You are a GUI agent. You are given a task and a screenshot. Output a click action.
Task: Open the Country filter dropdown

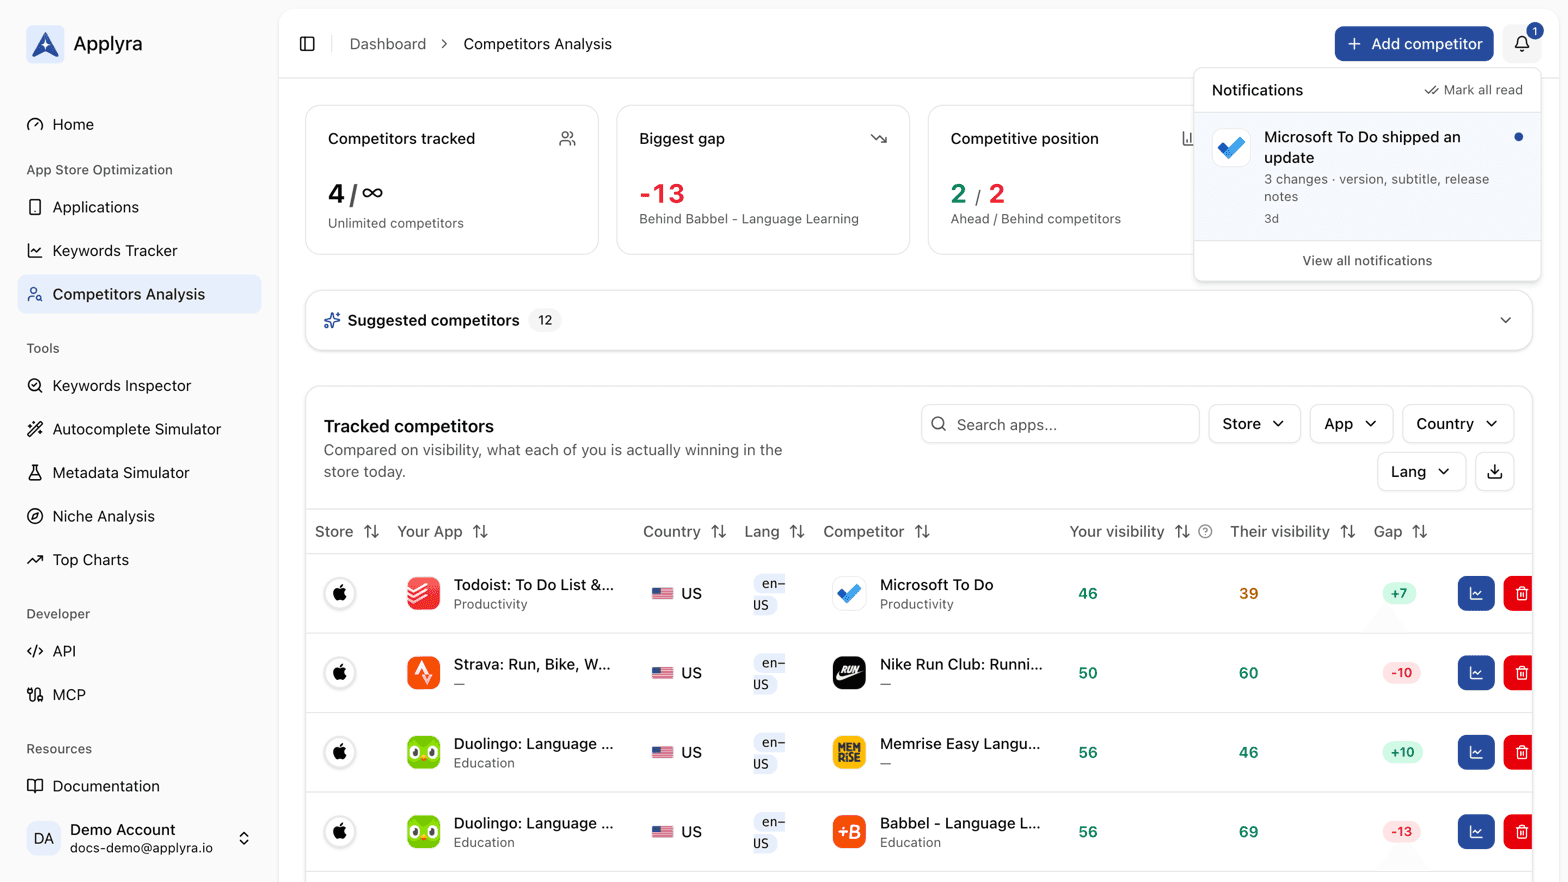[x=1457, y=424]
